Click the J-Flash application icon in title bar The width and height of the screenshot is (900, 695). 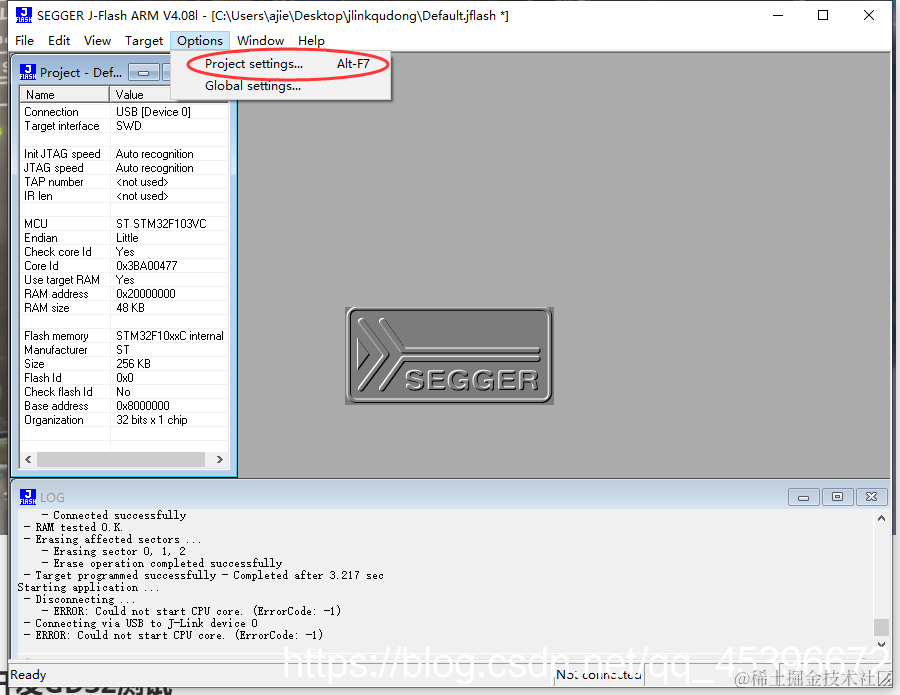click(x=24, y=15)
